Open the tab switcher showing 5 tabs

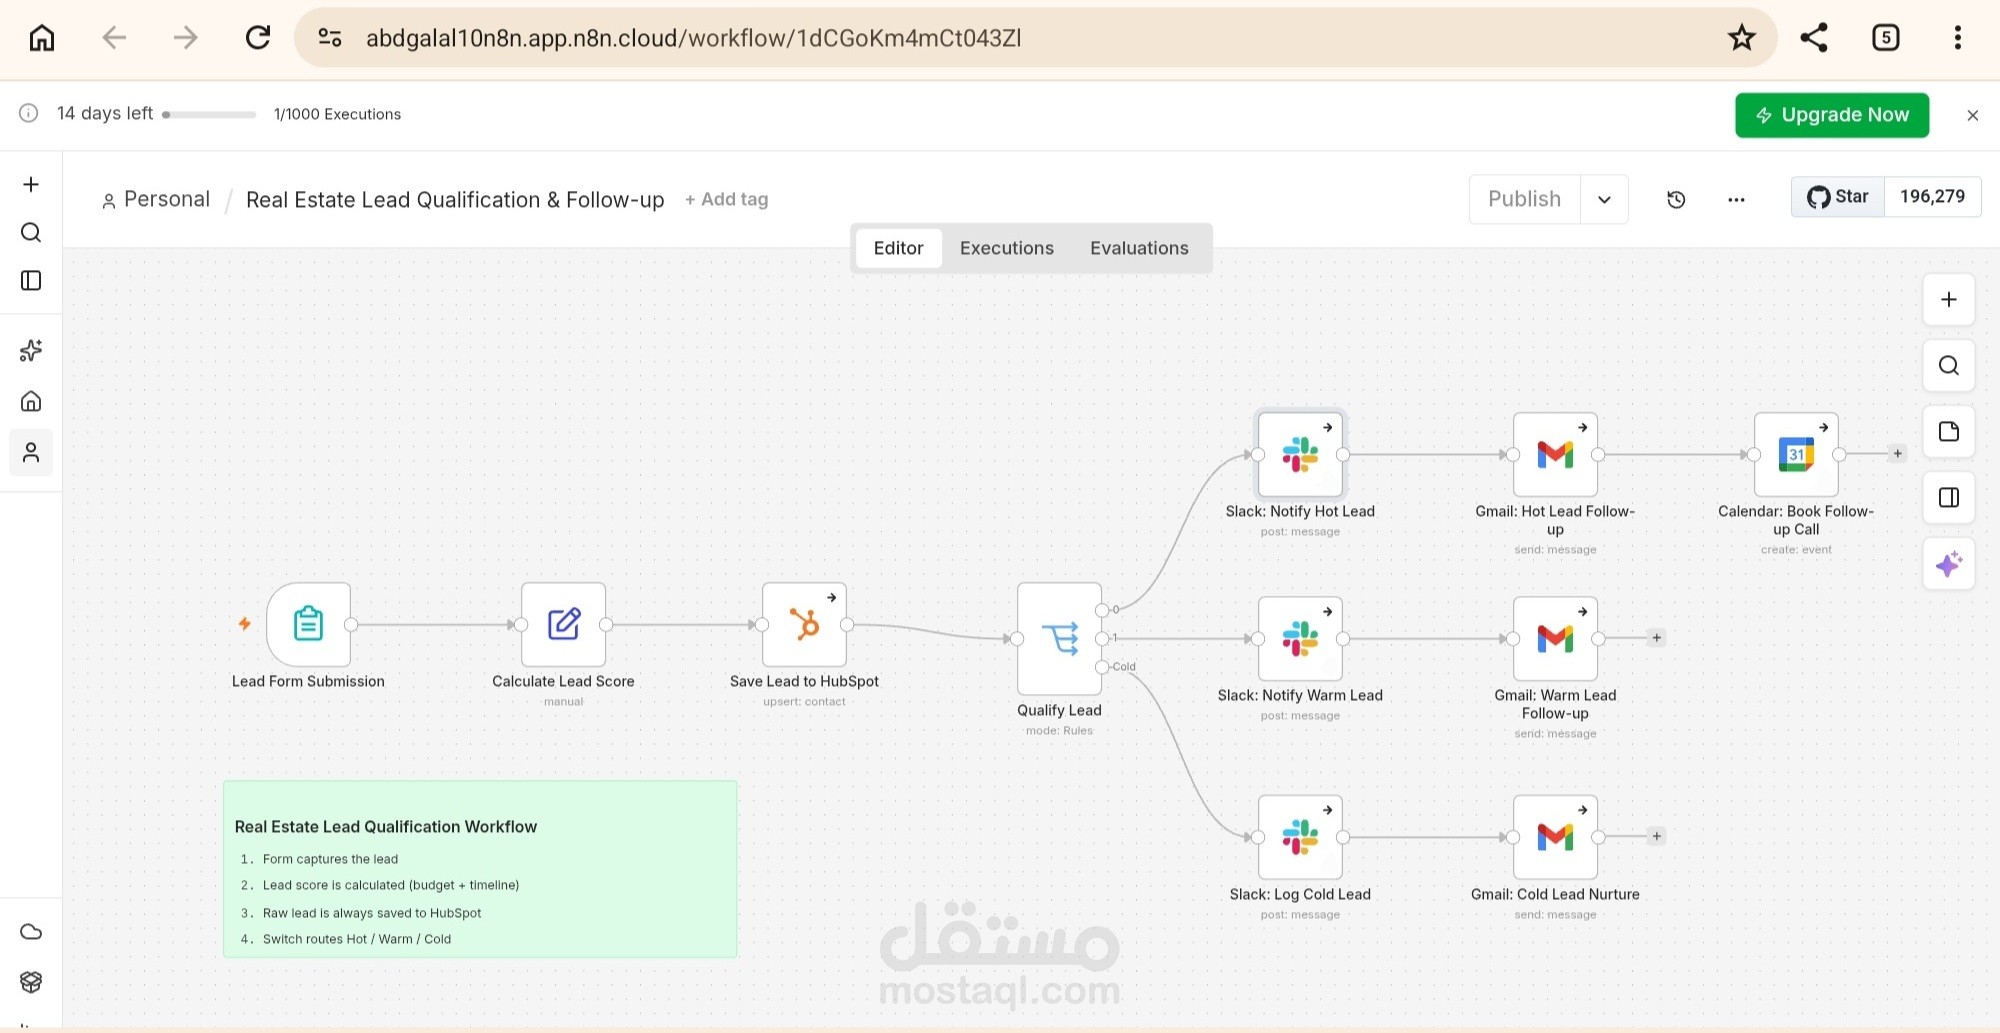tap(1886, 38)
